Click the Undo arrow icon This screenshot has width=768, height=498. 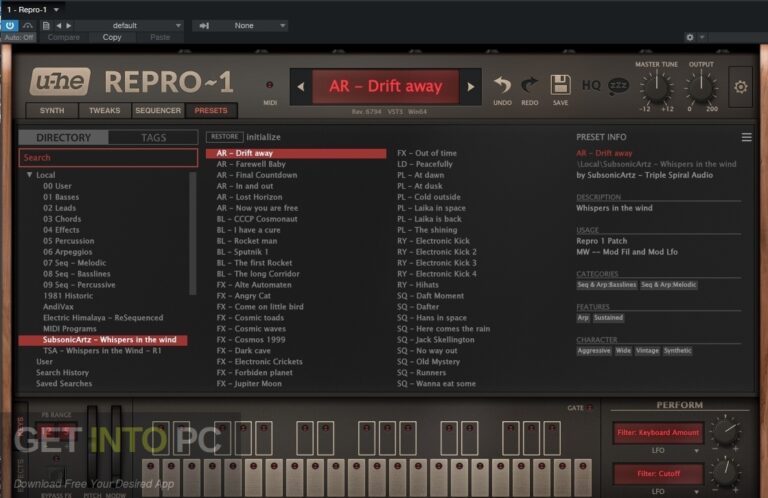[502, 85]
